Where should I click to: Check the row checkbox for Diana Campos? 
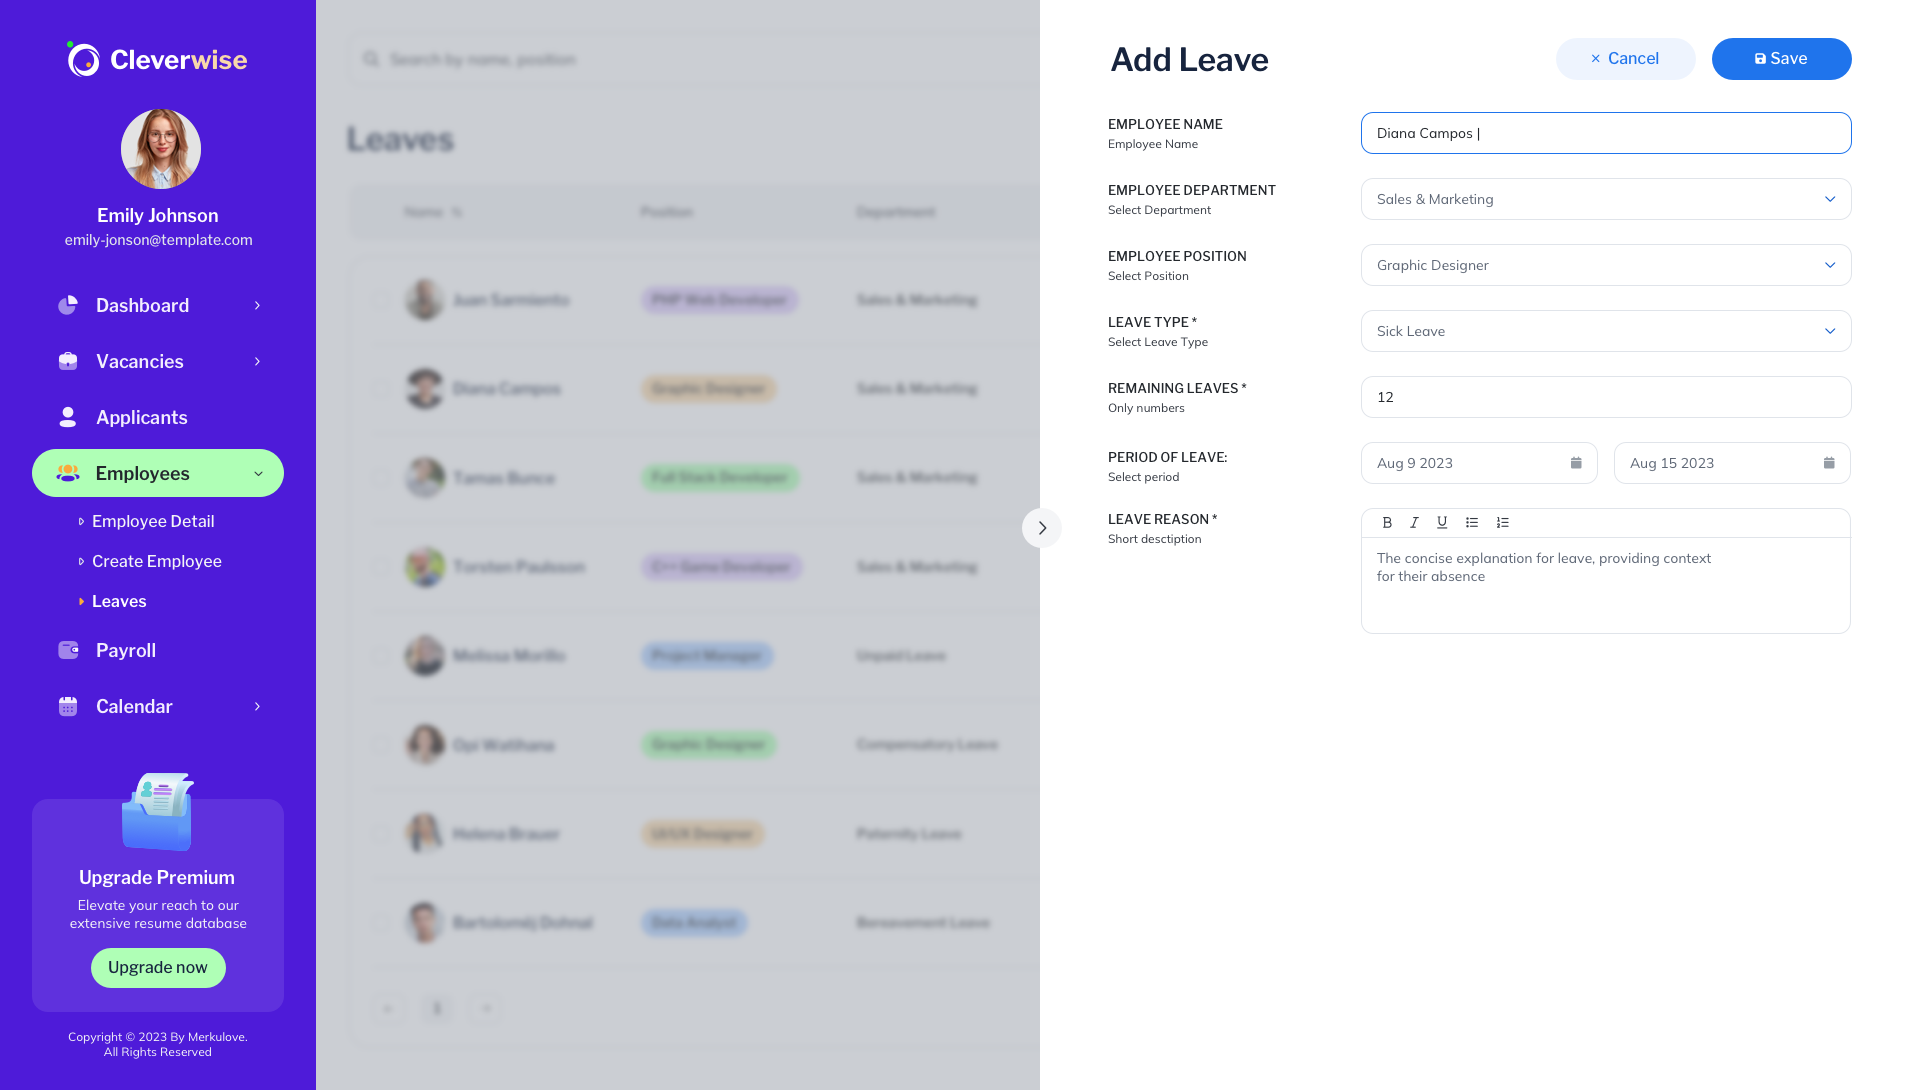point(381,388)
